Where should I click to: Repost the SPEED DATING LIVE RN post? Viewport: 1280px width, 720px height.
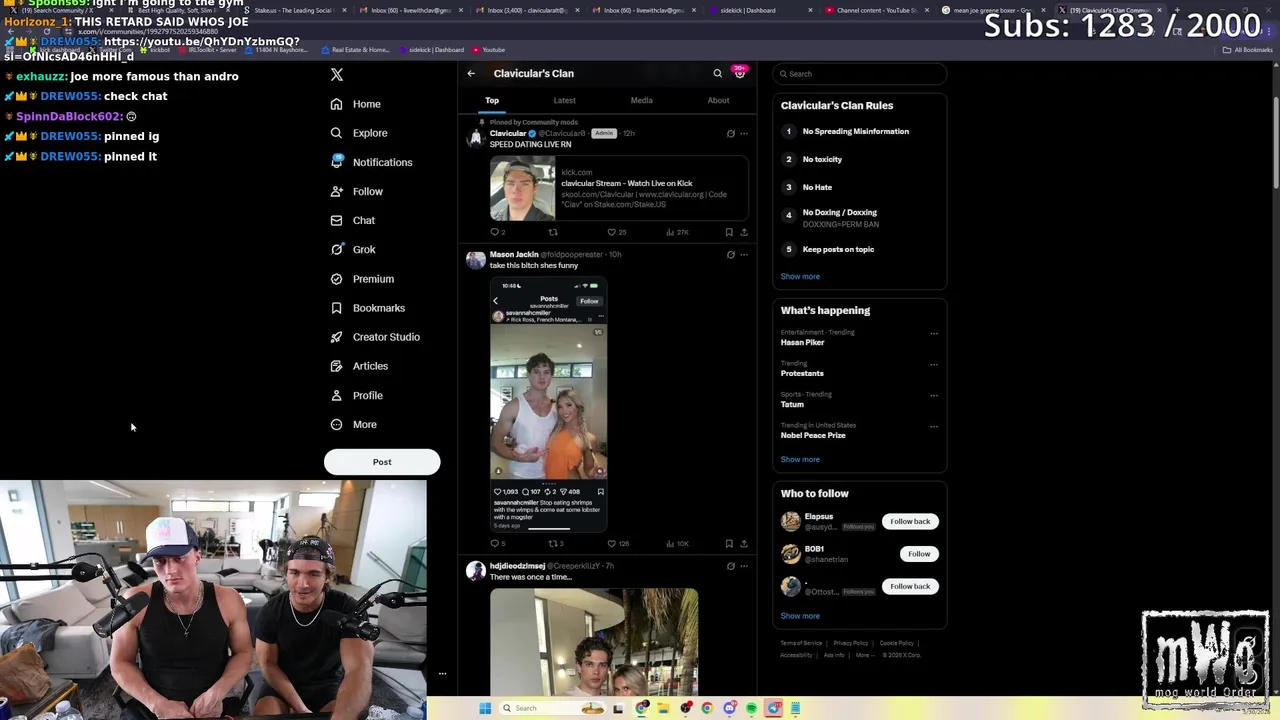tap(553, 232)
